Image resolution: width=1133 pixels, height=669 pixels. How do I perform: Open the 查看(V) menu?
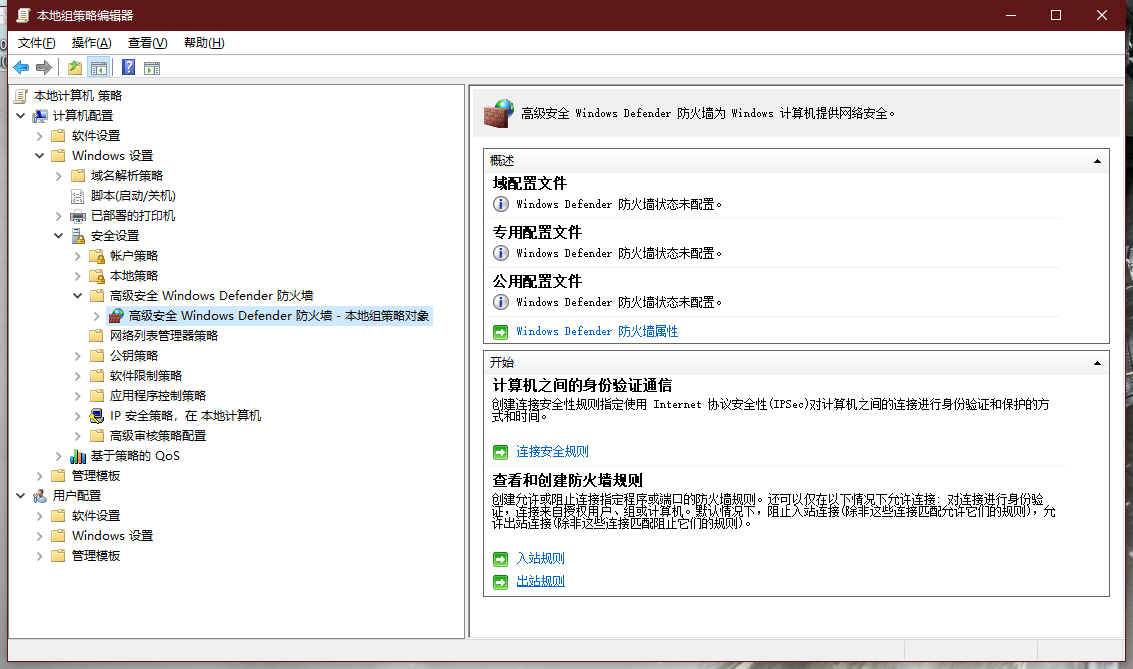point(147,43)
